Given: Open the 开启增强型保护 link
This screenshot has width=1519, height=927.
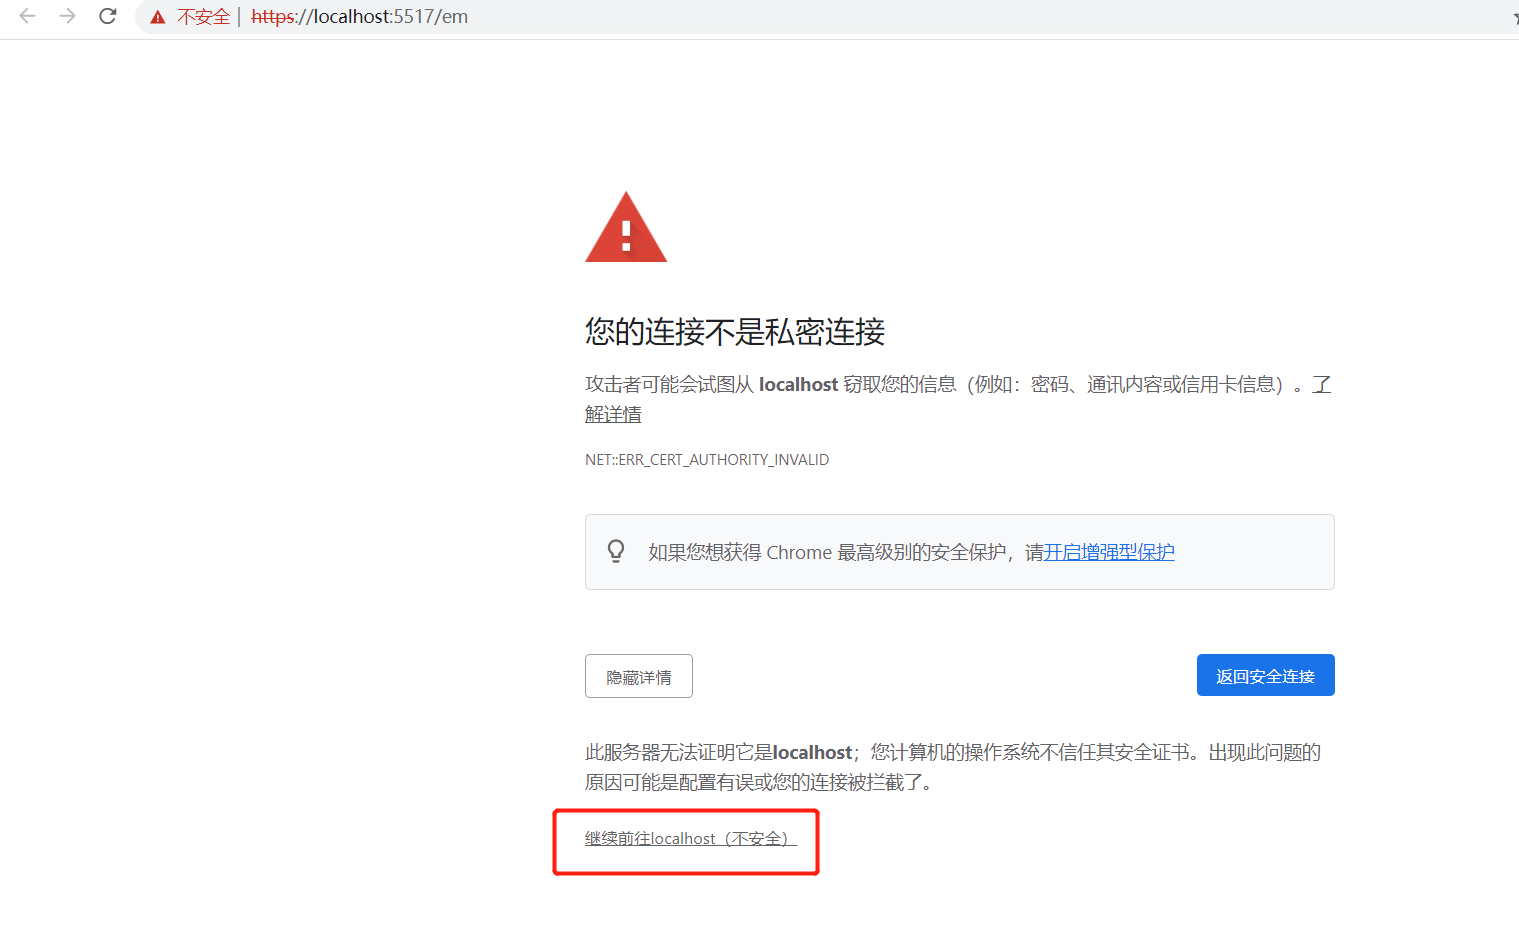Looking at the screenshot, I should pos(1109,551).
